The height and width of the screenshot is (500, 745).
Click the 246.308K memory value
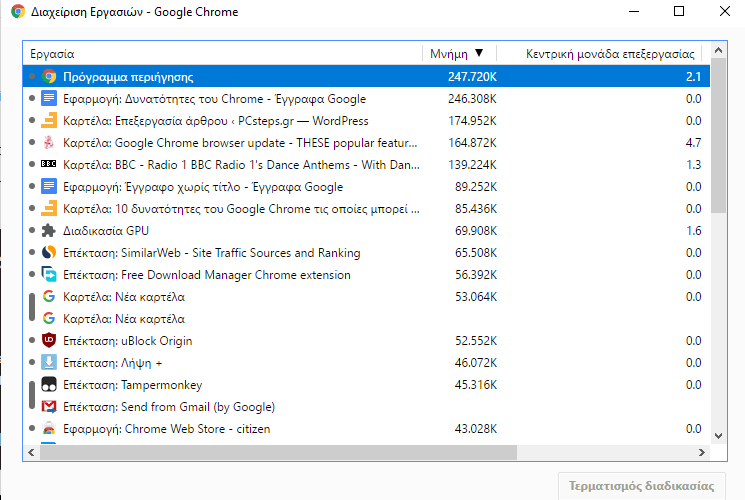472,98
